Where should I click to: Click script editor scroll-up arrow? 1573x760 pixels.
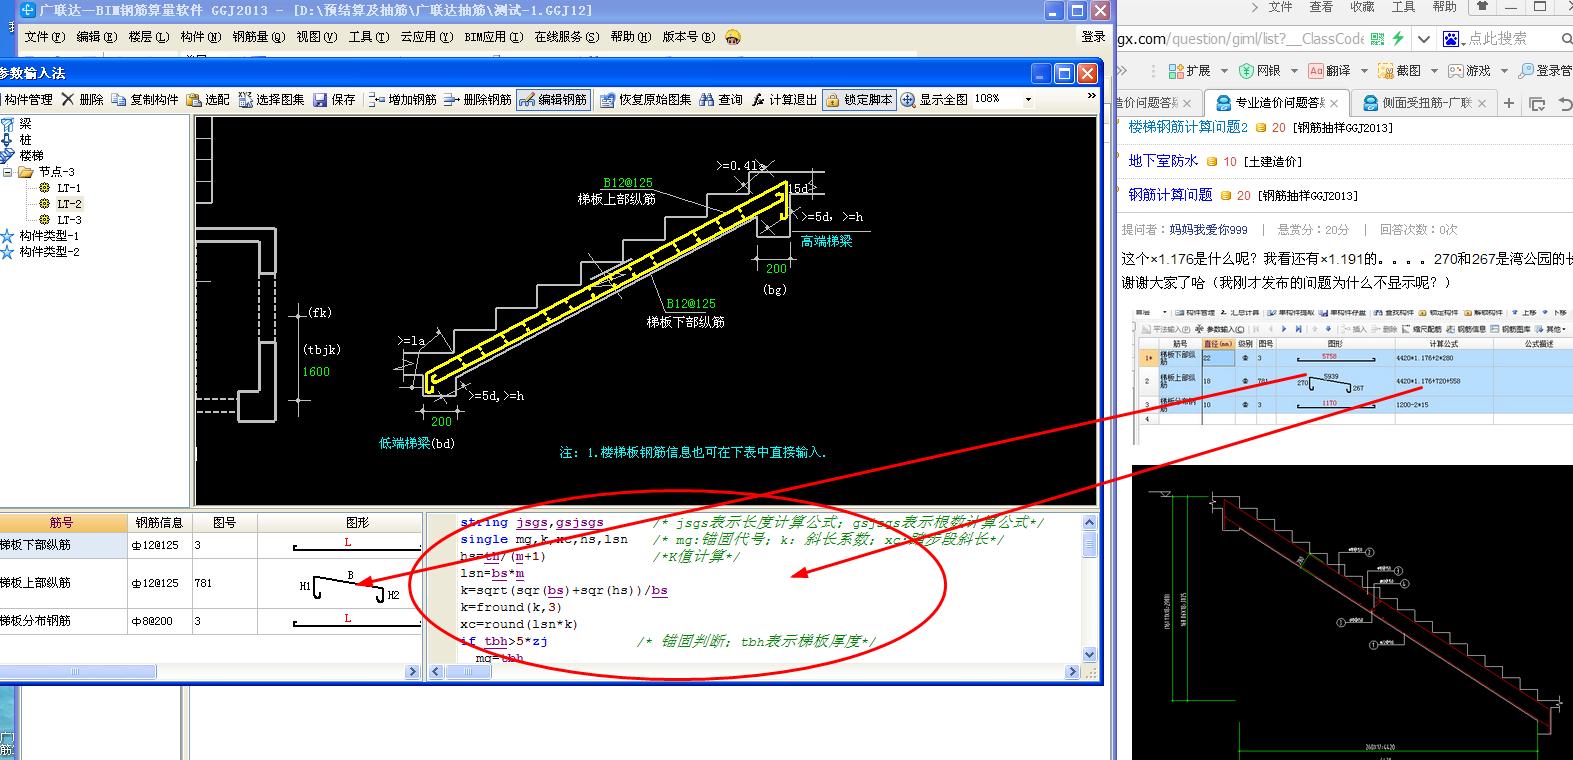pos(1089,521)
